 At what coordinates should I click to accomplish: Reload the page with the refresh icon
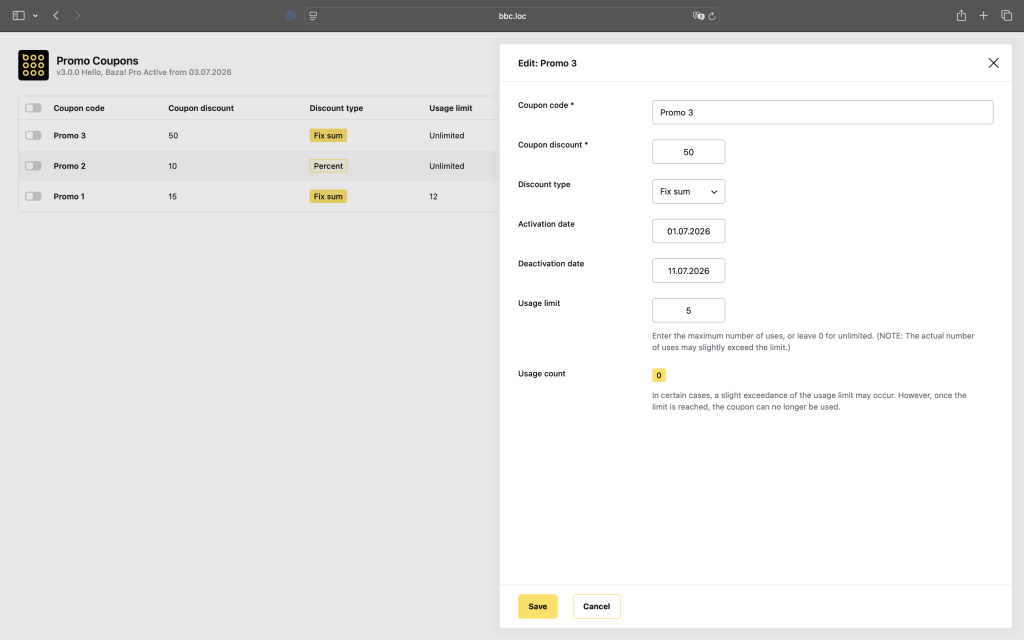(x=712, y=16)
